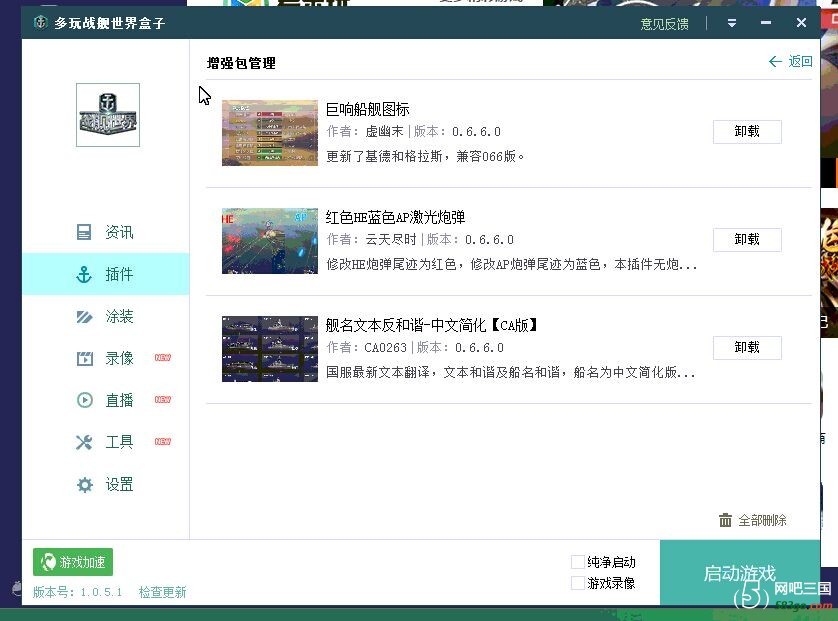Click the World of Warships game logo

[108, 115]
